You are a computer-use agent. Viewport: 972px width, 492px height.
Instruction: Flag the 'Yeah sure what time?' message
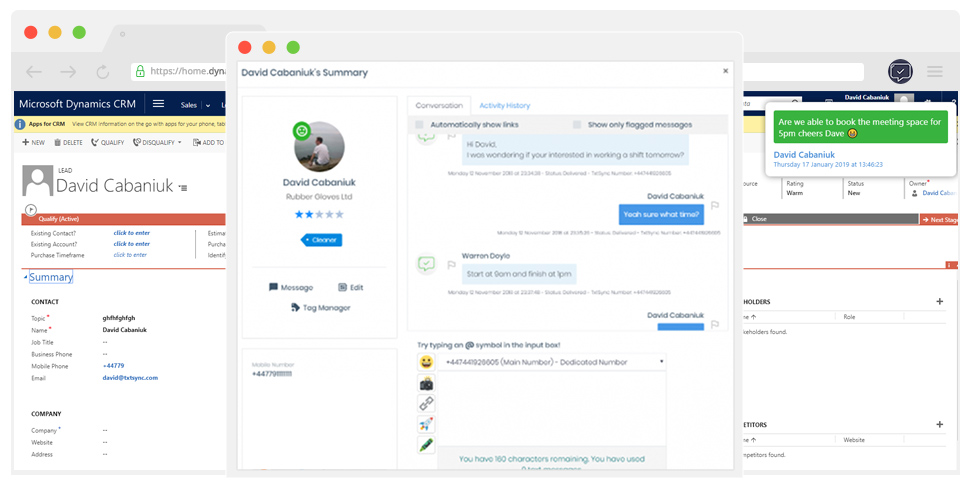(715, 206)
